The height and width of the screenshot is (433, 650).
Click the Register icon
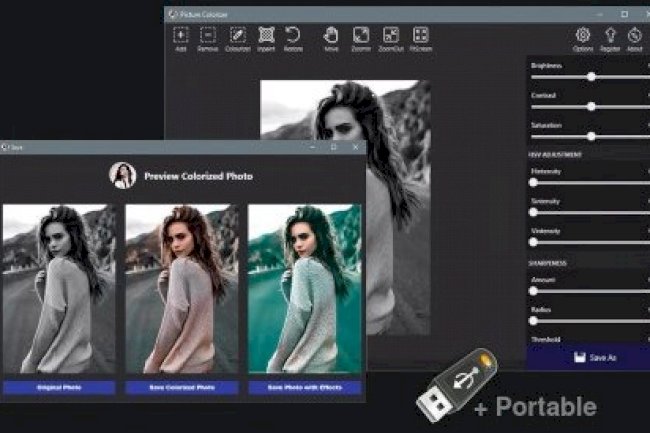610,36
